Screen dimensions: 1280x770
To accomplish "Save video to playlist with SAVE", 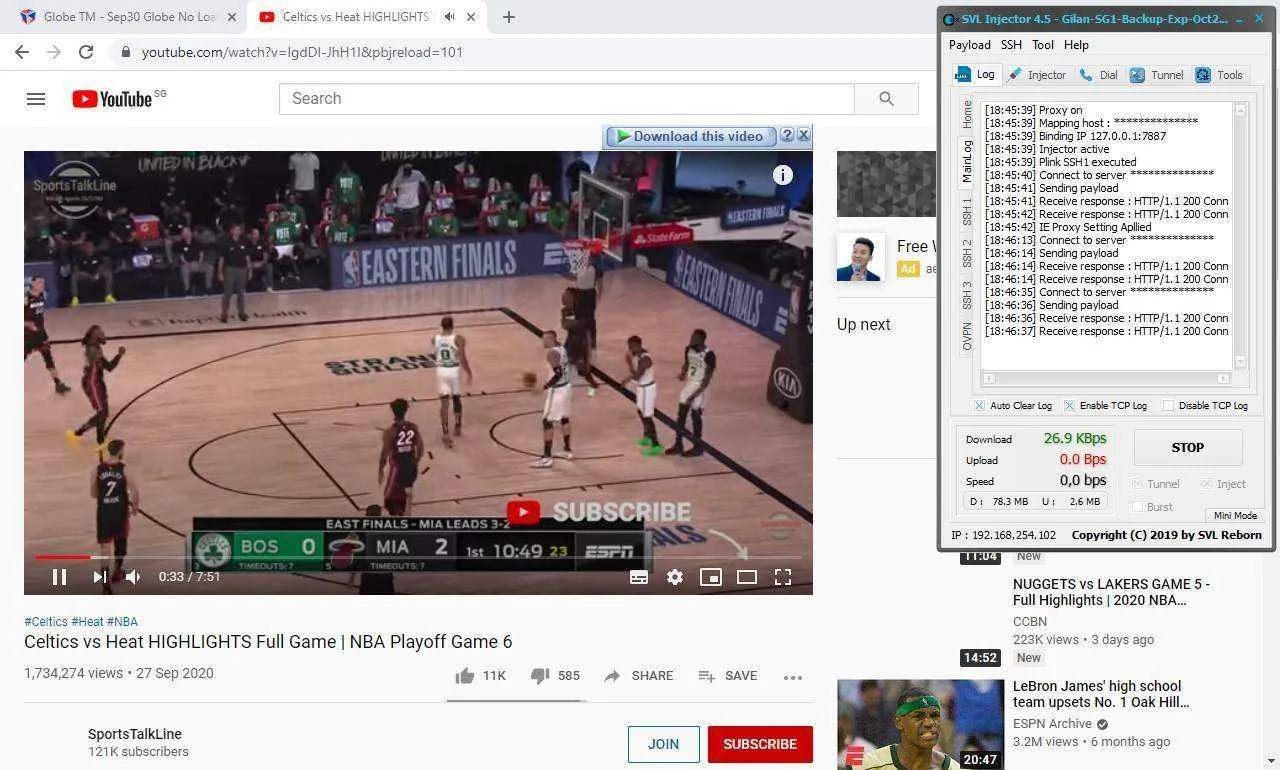I will tap(727, 676).
